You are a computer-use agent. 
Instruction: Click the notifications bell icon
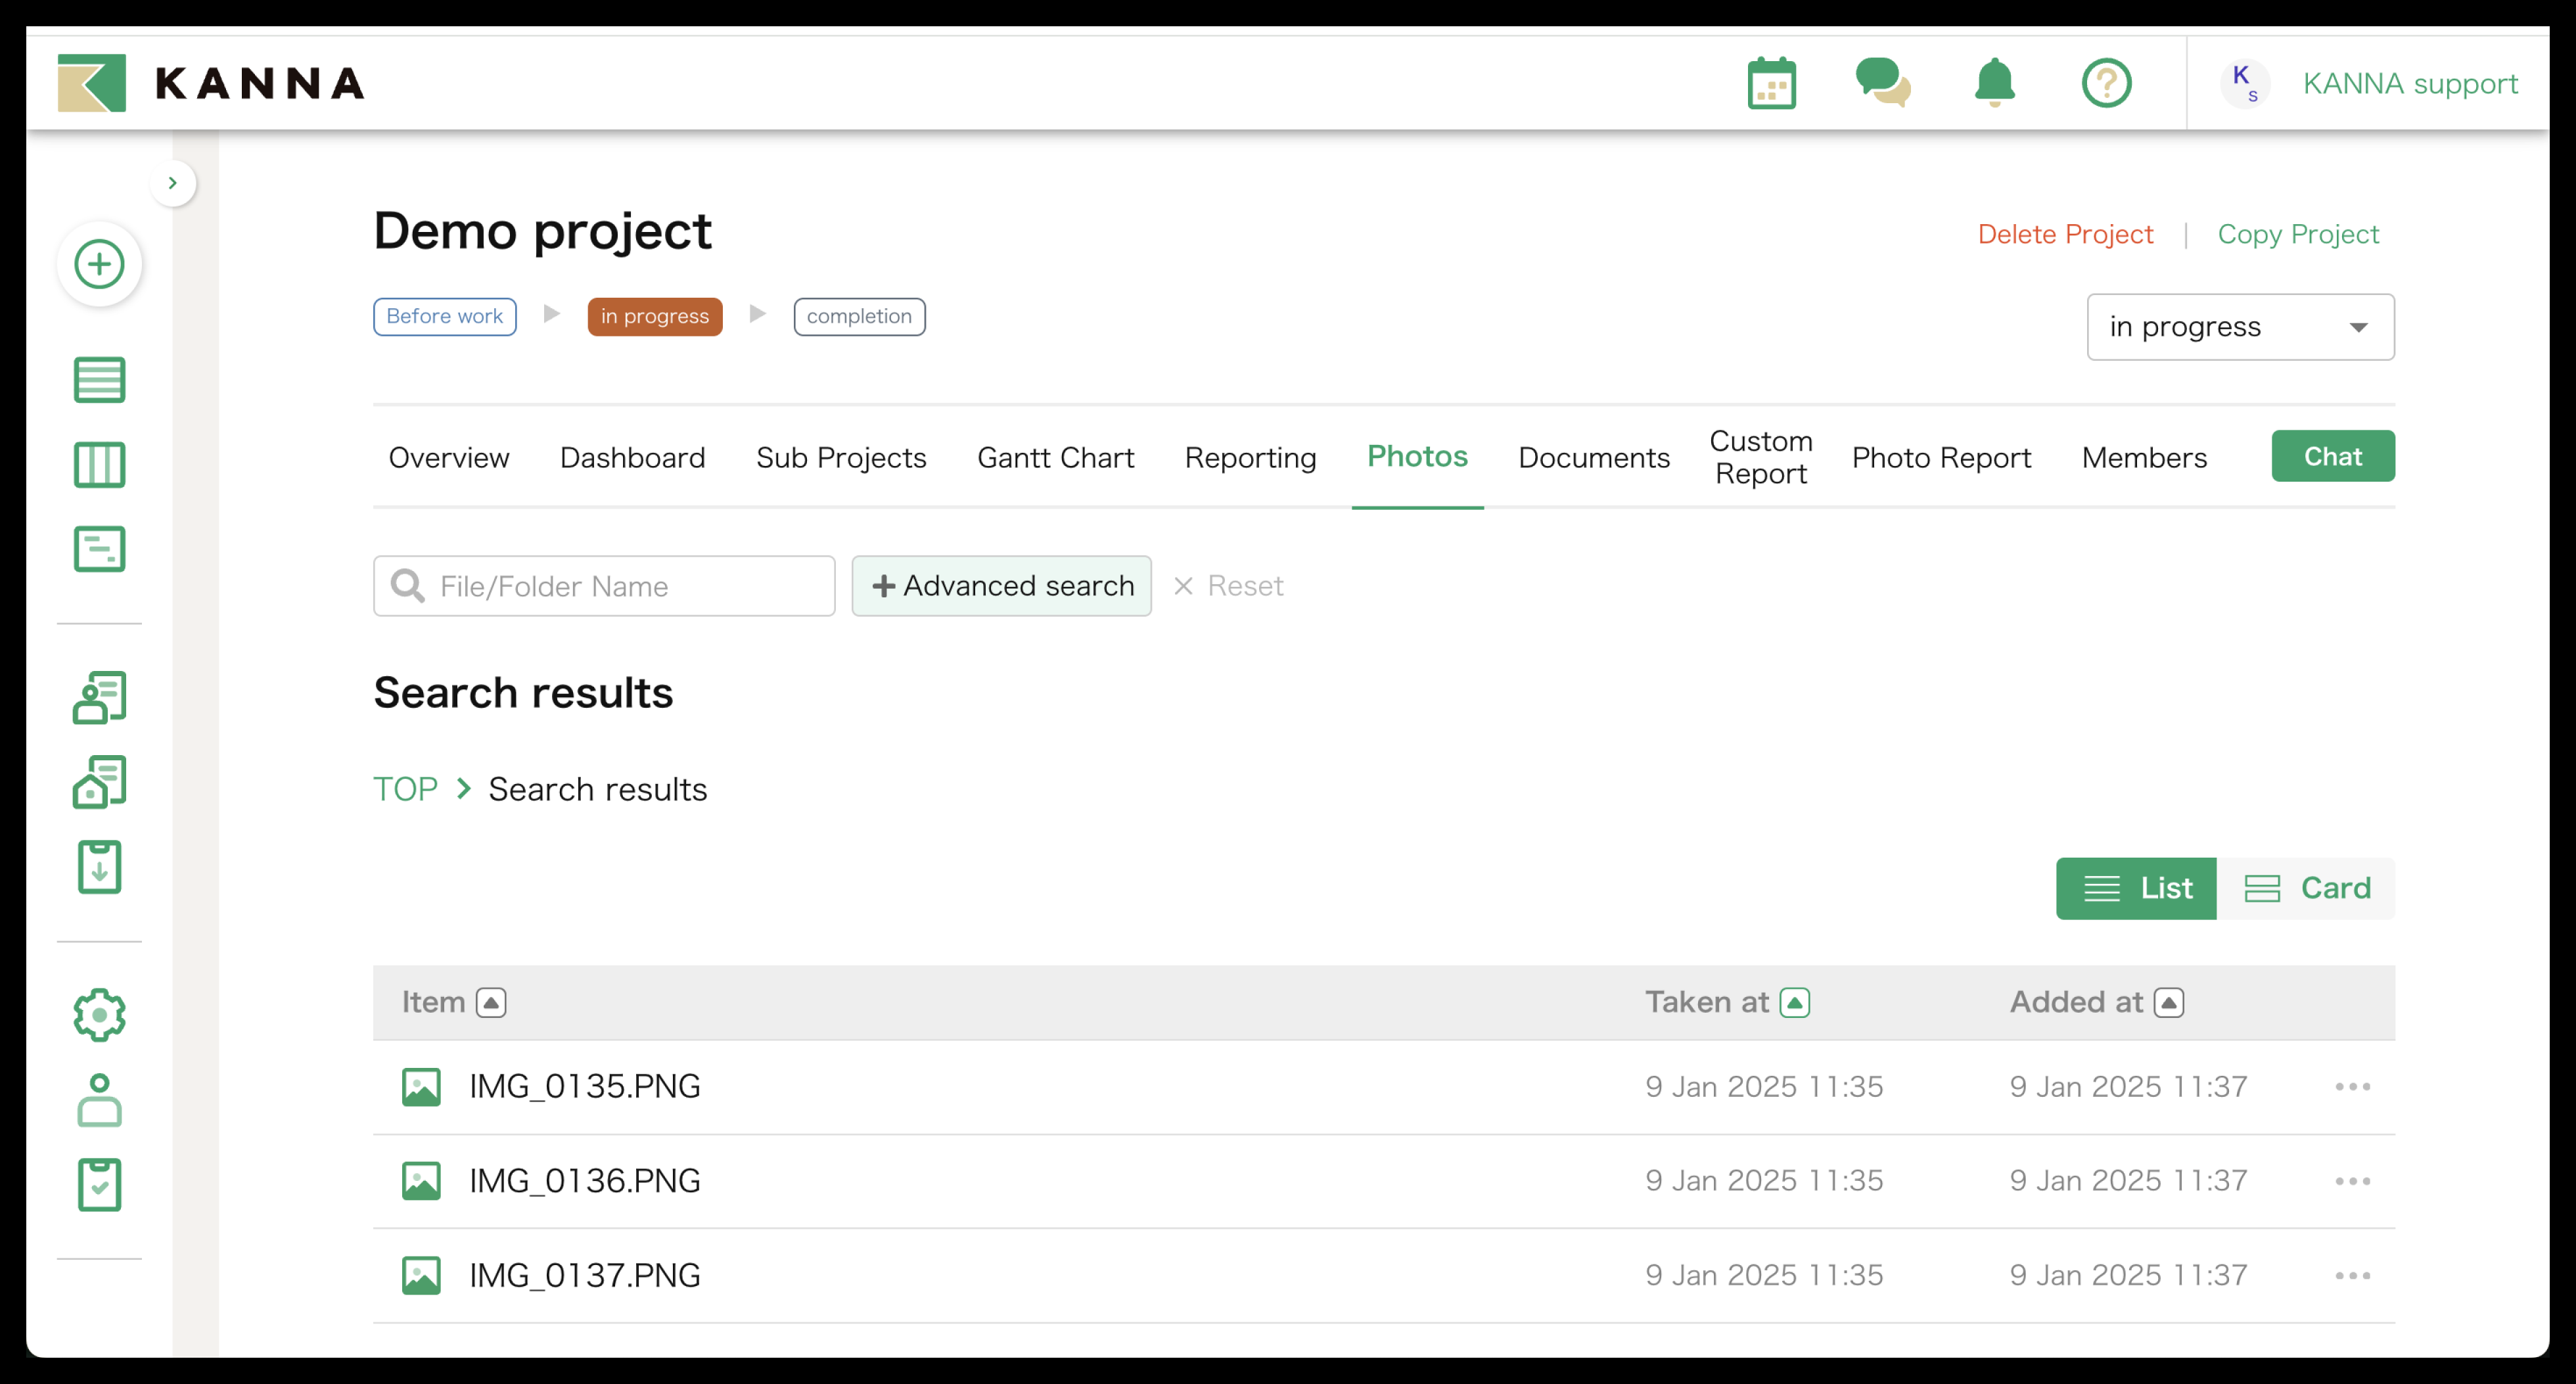pos(1994,83)
